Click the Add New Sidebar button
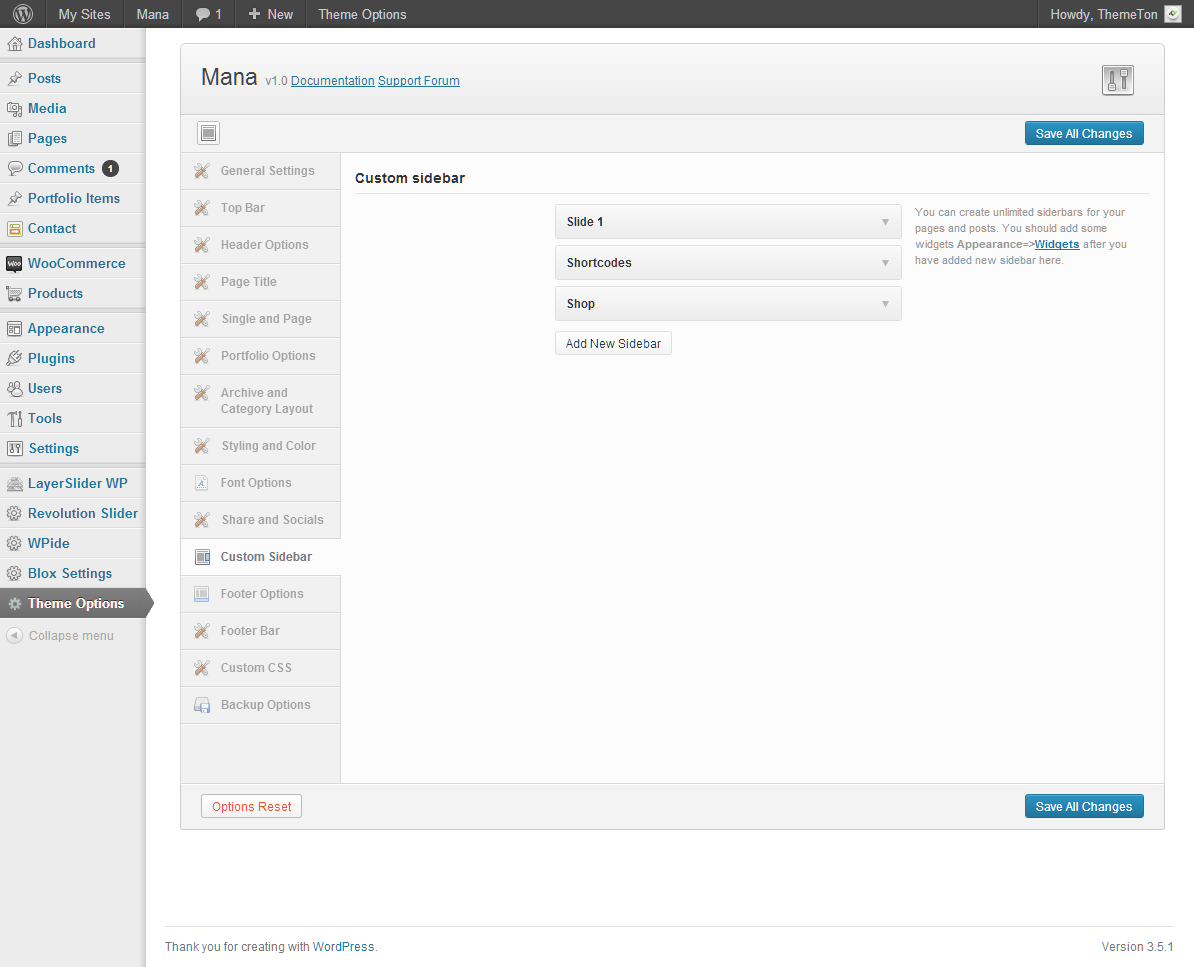1194x967 pixels. coord(613,344)
